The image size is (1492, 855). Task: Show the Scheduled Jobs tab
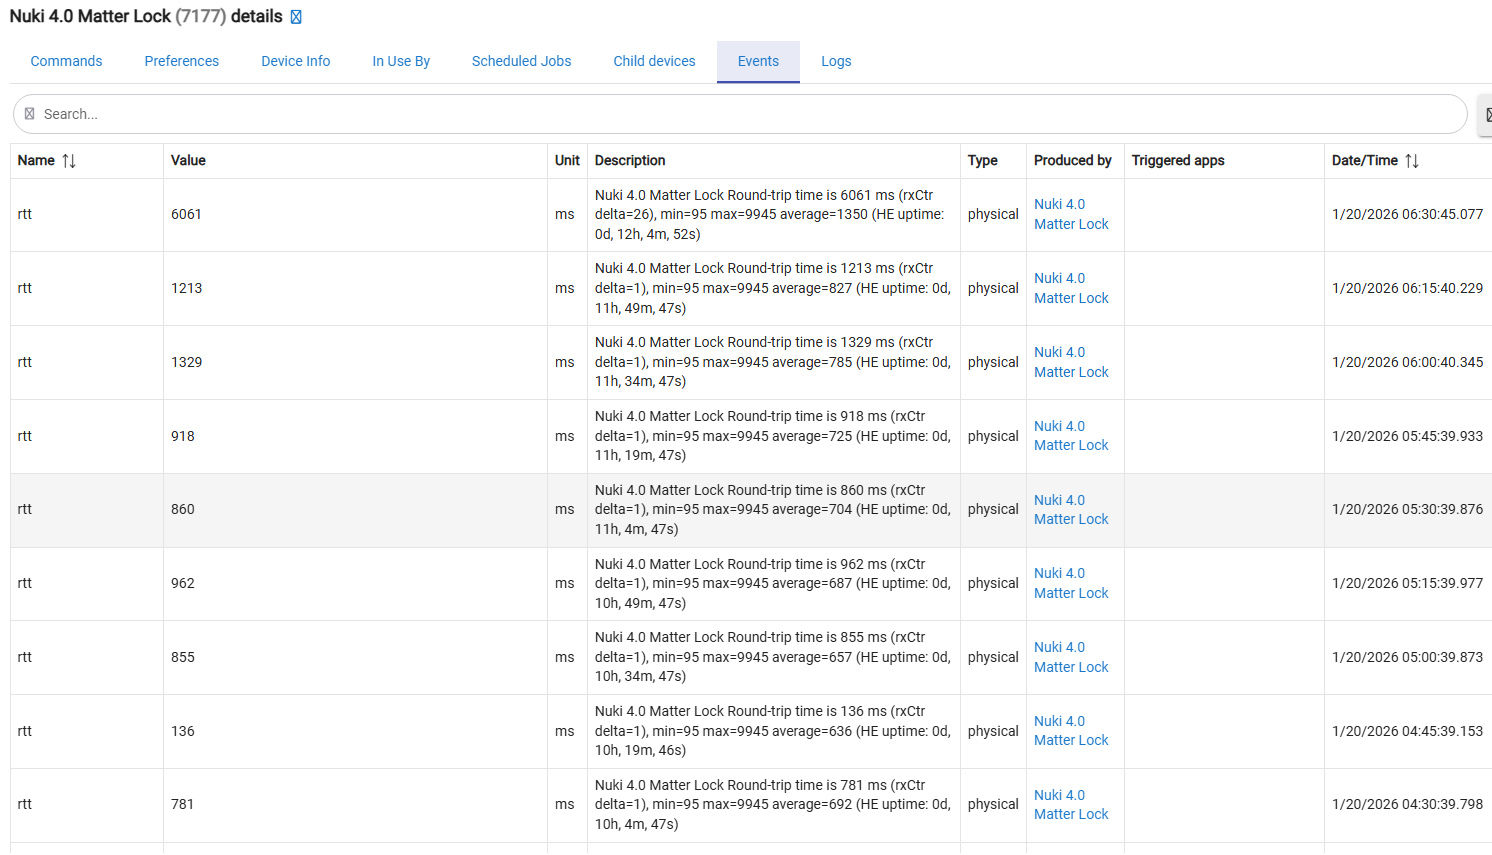pyautogui.click(x=521, y=61)
